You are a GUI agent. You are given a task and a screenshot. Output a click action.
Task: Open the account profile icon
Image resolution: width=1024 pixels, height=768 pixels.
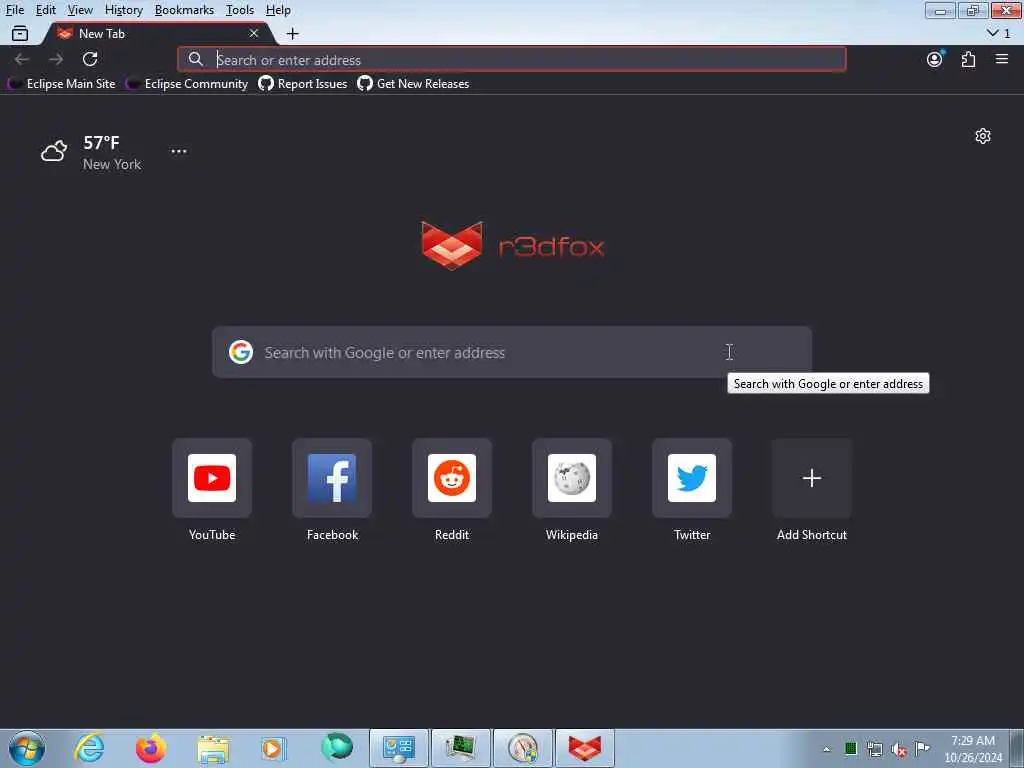click(935, 59)
